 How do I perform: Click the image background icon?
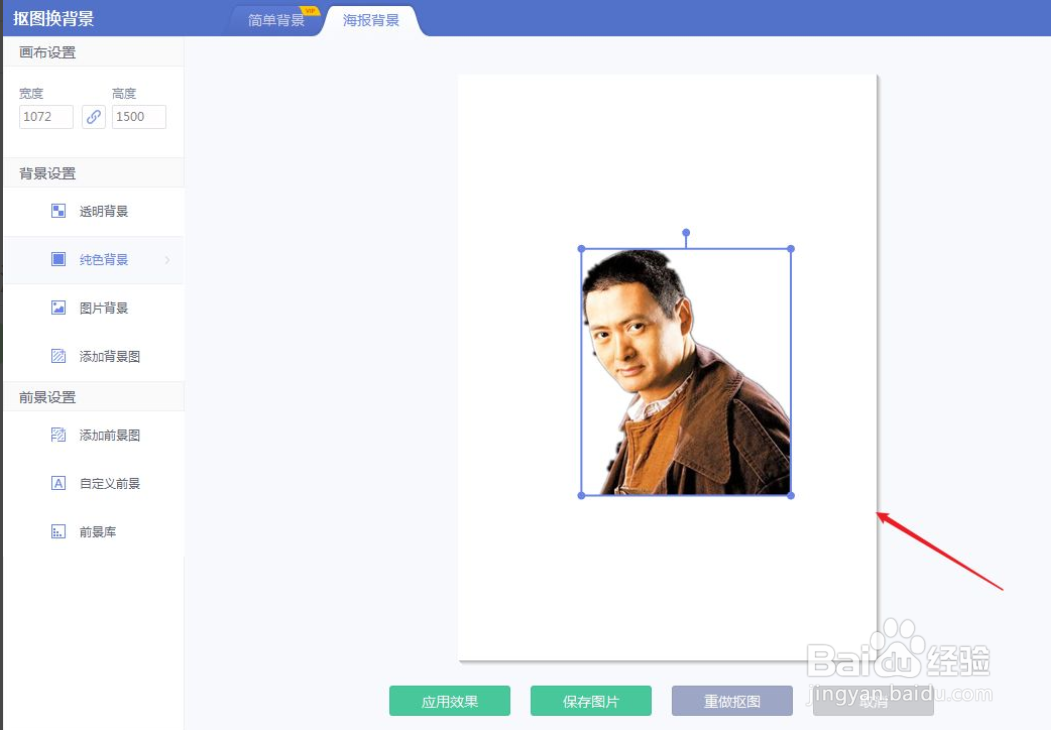(x=58, y=308)
